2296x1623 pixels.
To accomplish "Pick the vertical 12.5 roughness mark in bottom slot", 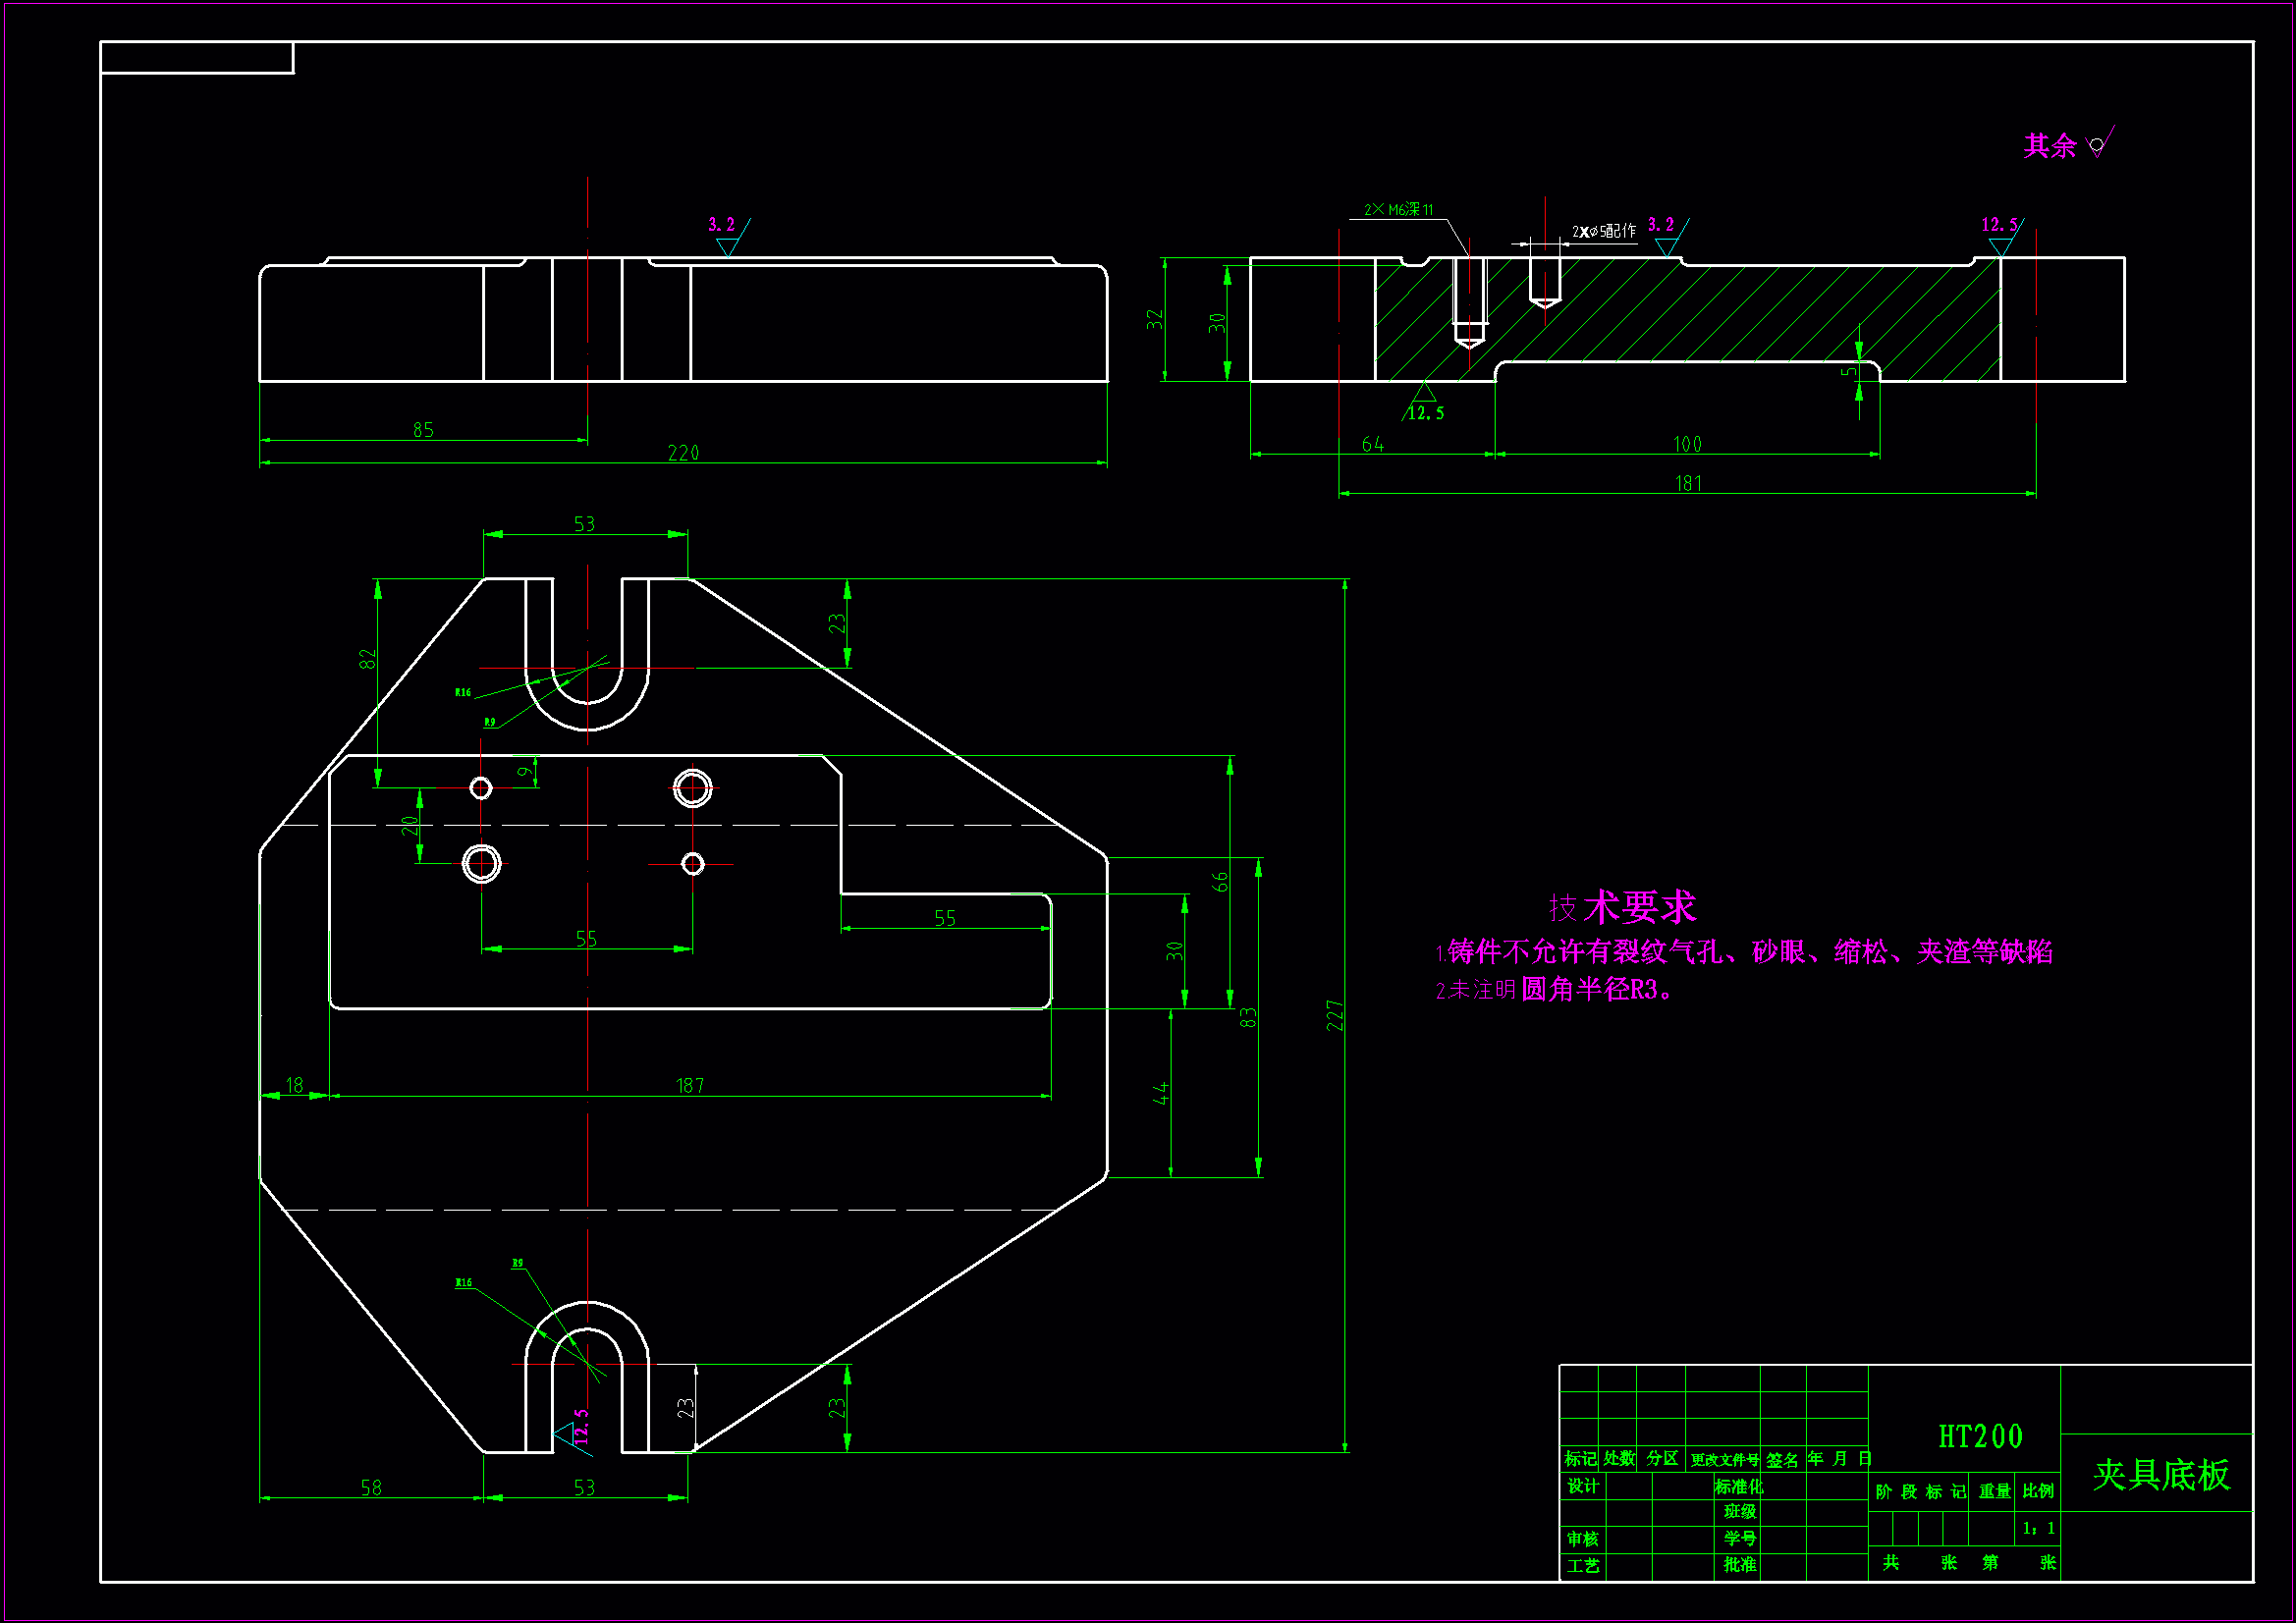I will tap(574, 1431).
